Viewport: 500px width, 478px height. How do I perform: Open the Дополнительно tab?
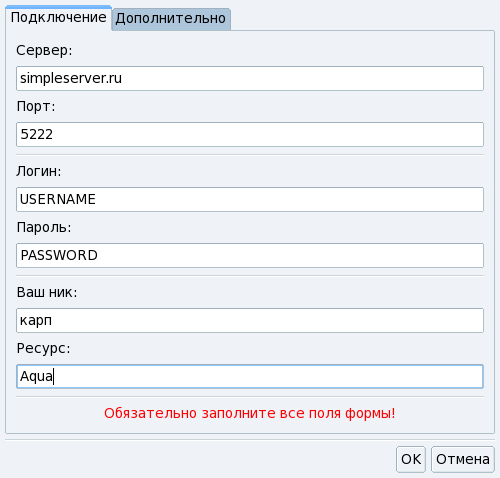pos(171,19)
